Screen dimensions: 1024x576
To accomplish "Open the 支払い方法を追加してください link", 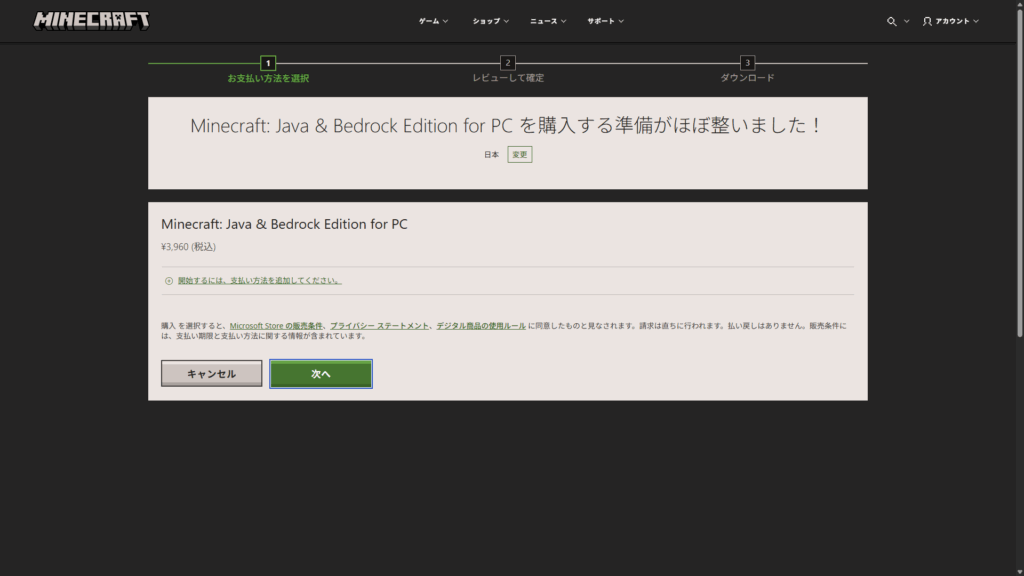I will [259, 281].
